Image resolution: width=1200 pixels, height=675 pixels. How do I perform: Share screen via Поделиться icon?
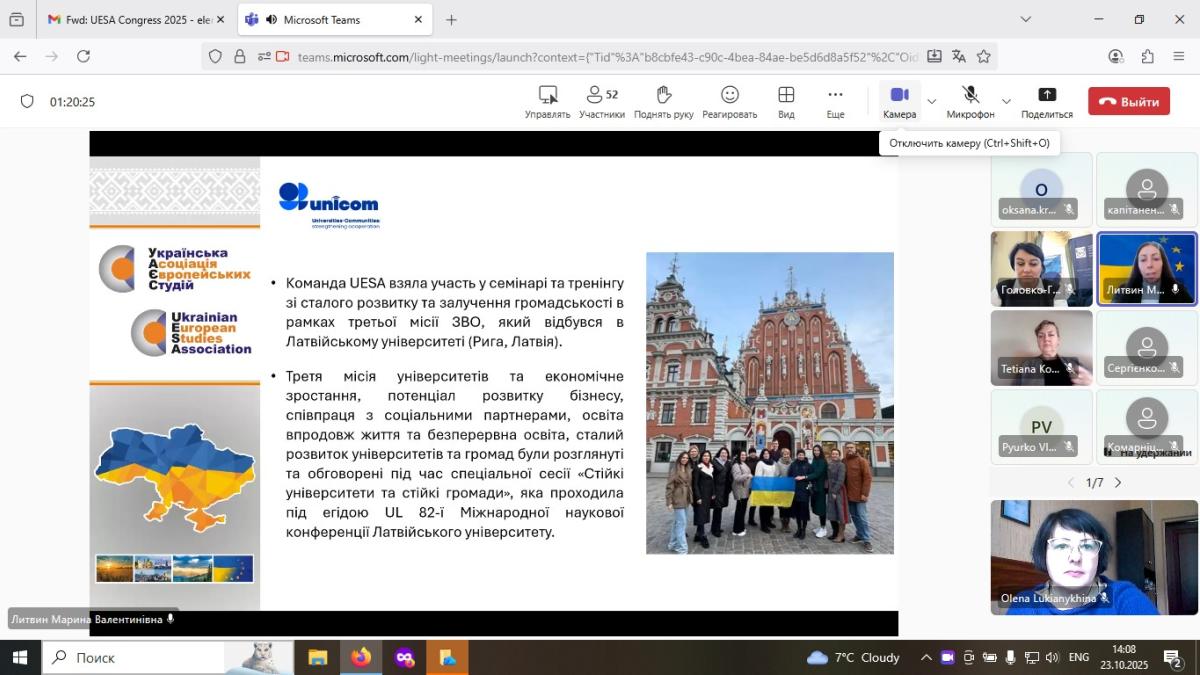coord(1046,101)
